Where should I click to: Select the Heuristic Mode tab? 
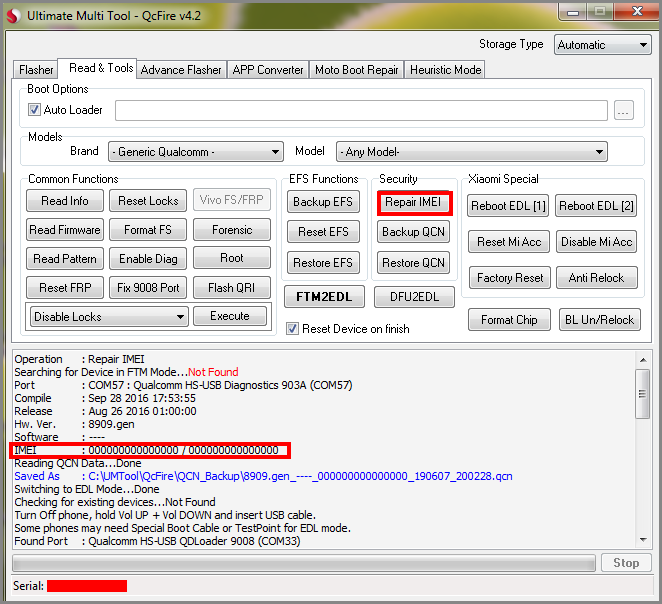pos(445,70)
